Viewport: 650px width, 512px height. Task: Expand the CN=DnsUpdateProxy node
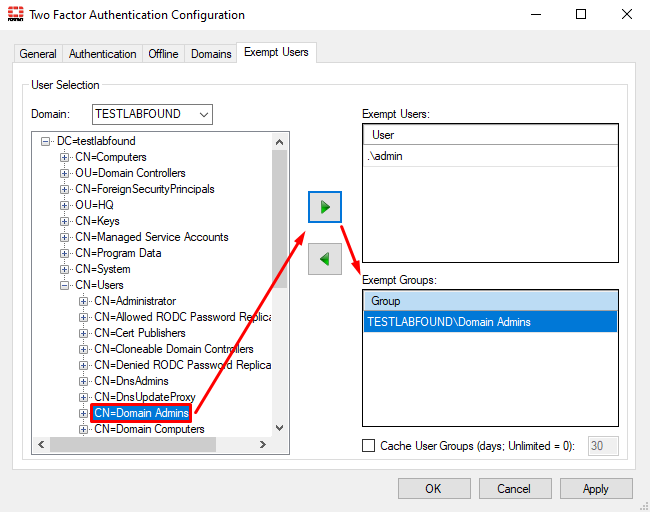pos(83,398)
